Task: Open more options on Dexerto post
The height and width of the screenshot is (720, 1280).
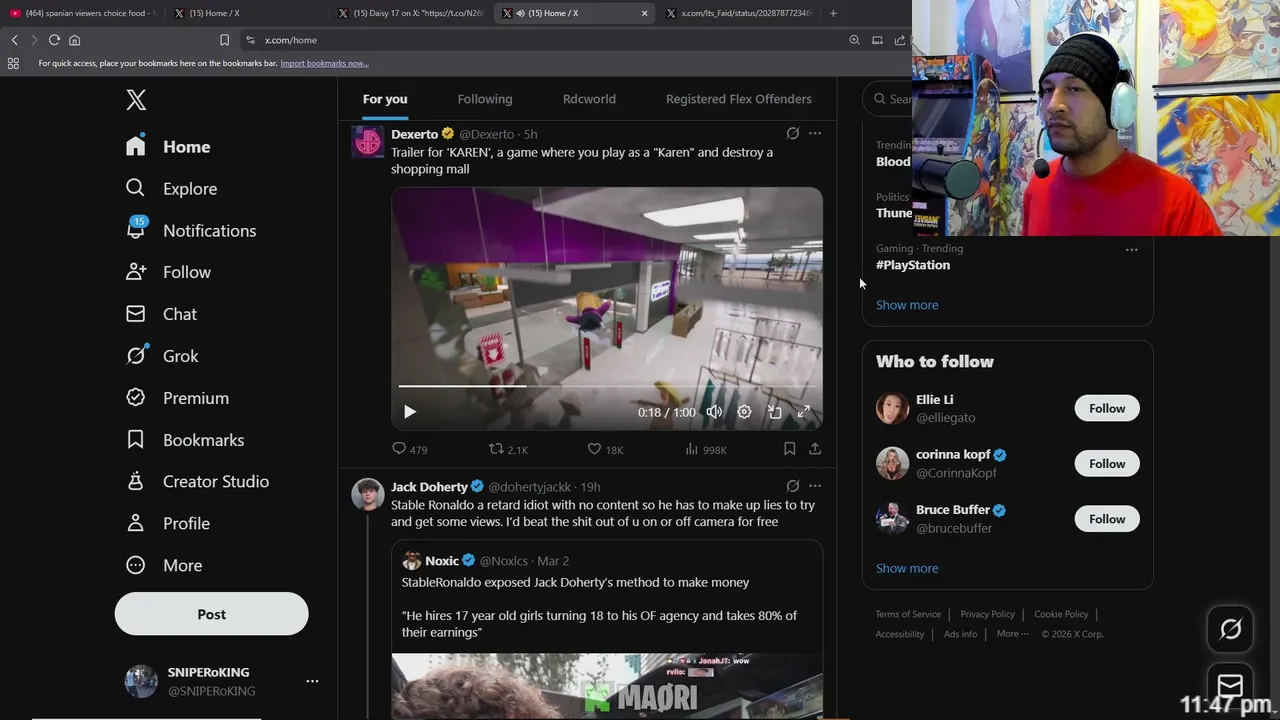Action: pos(815,133)
